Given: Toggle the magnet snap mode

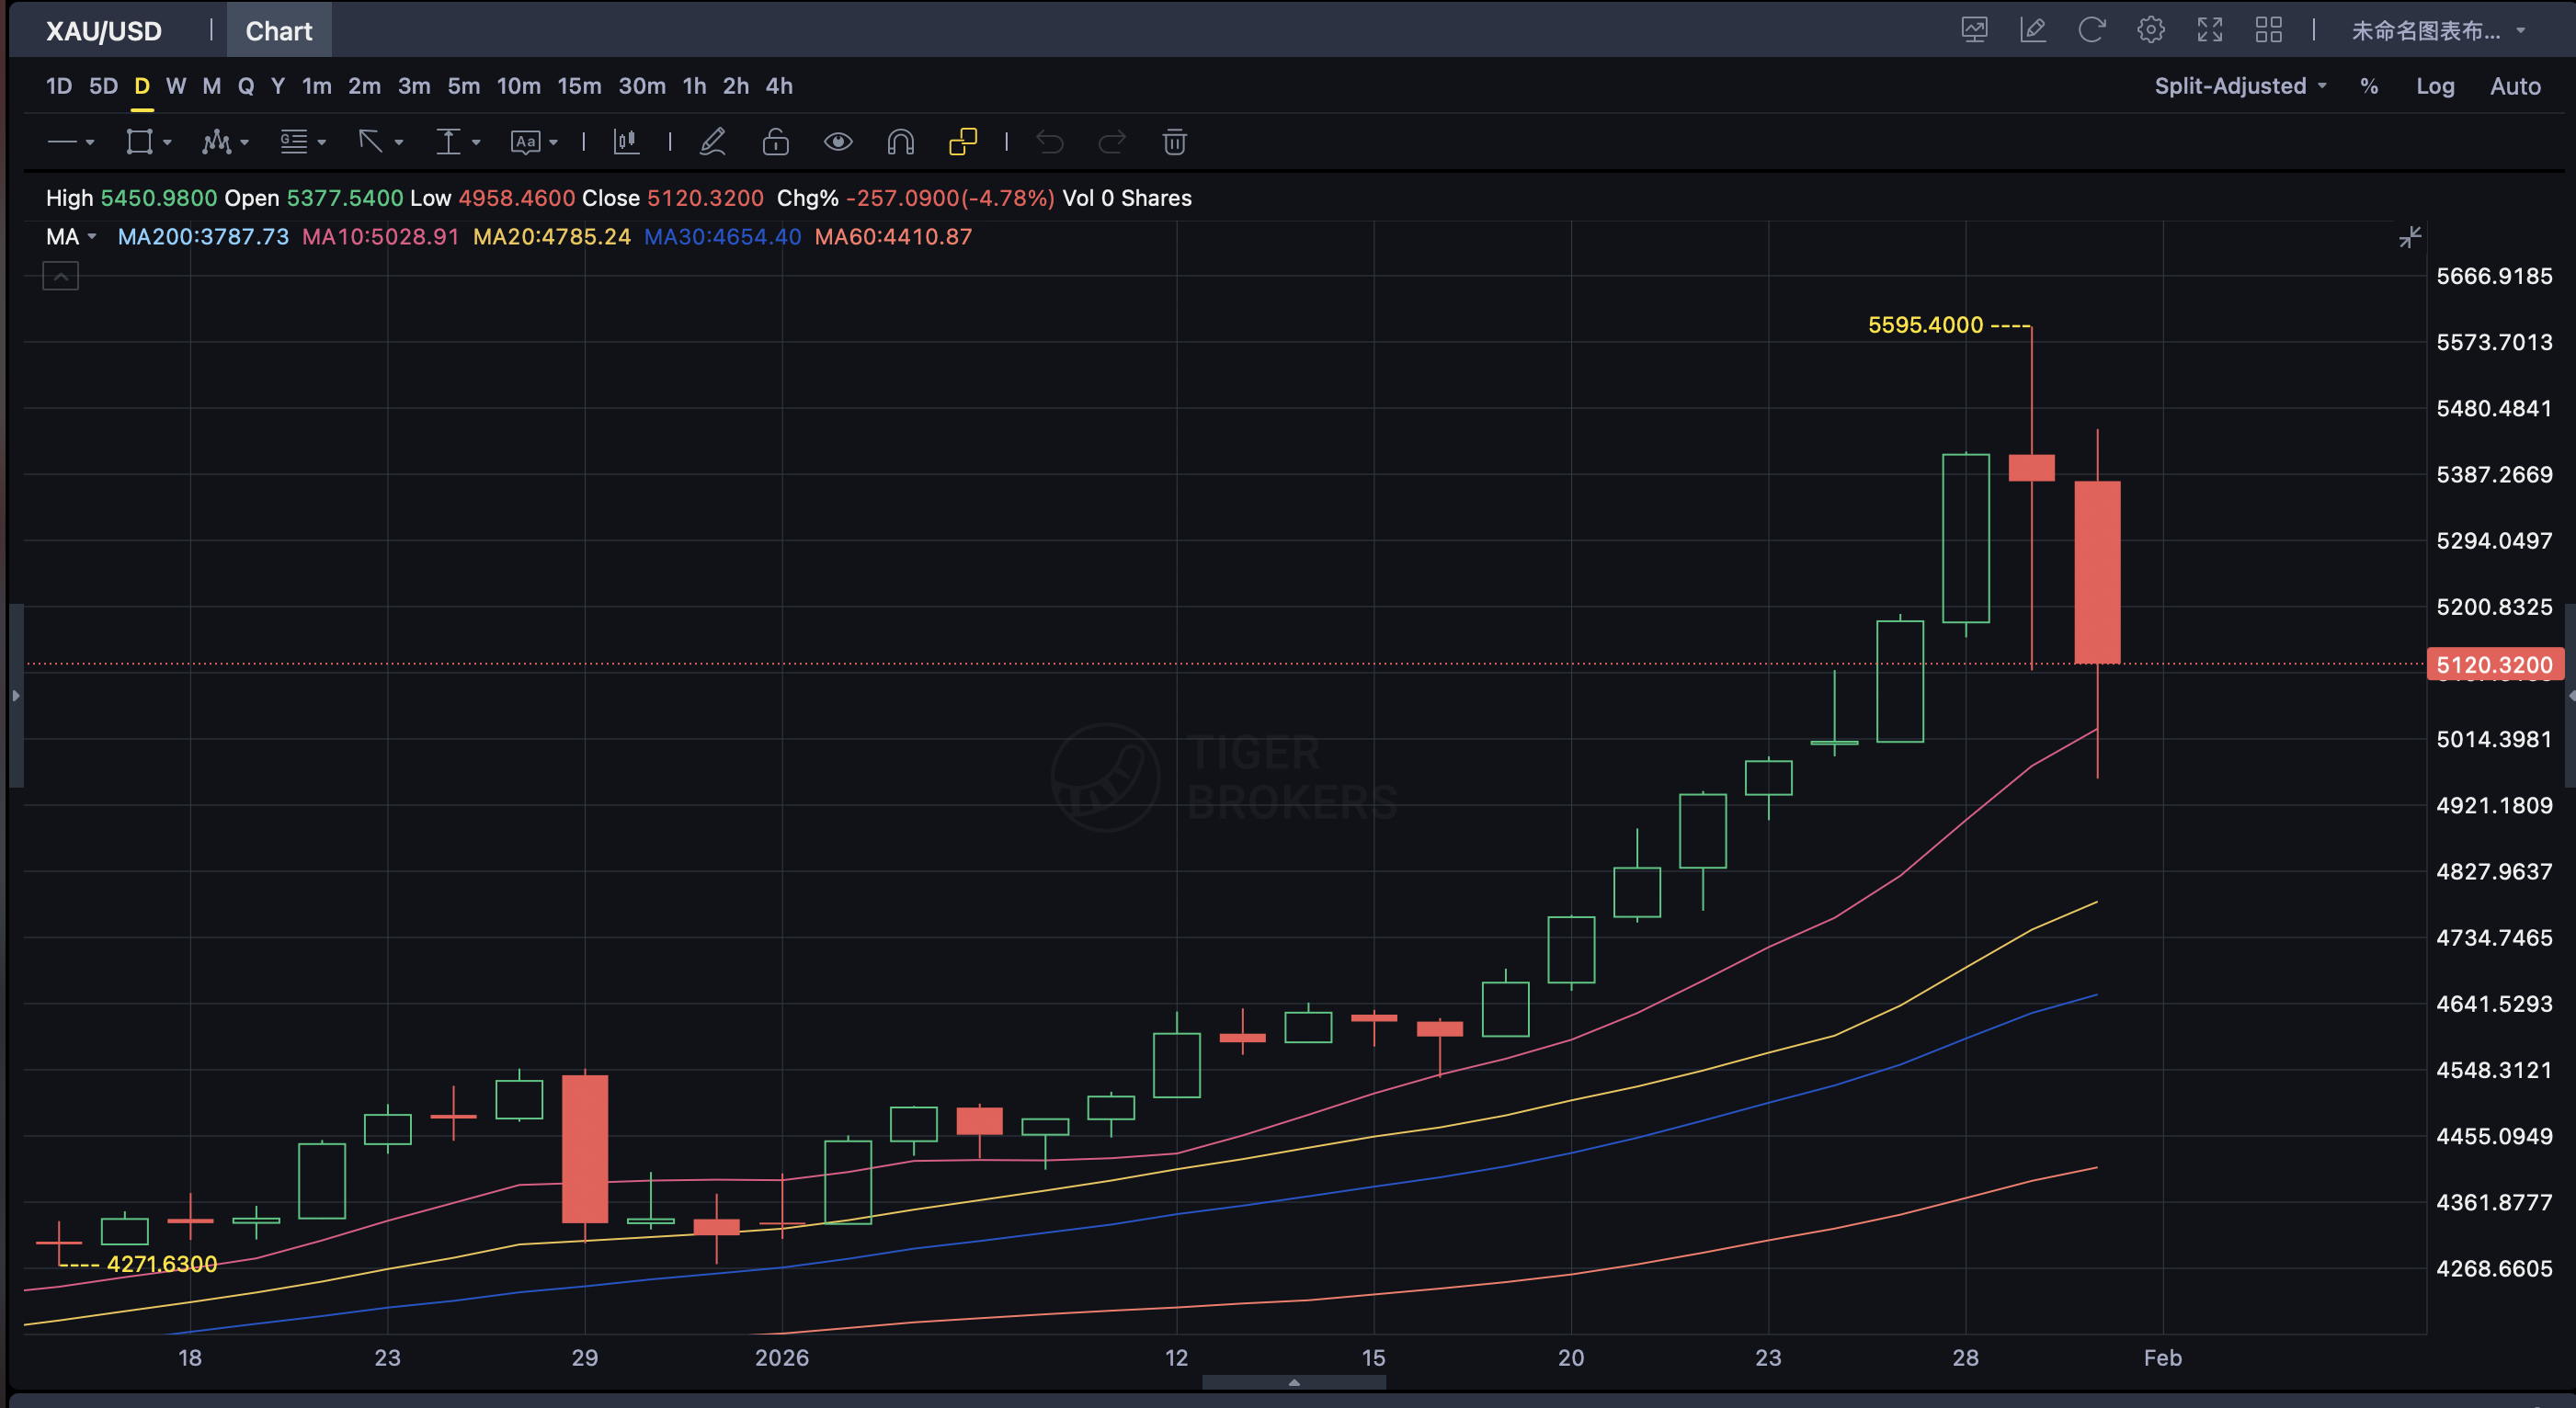Looking at the screenshot, I should (x=900, y=142).
